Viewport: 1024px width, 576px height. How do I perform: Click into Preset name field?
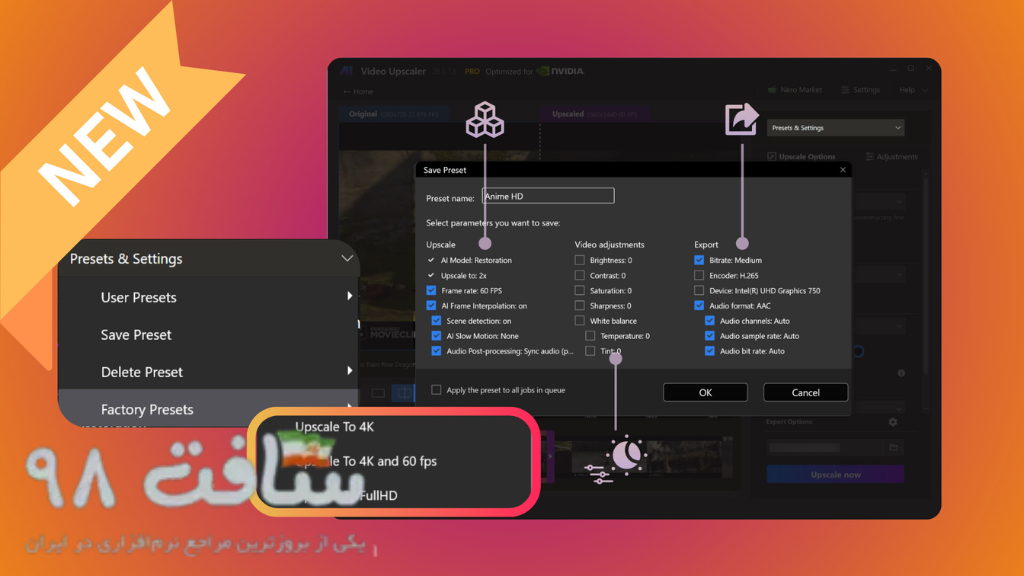548,196
